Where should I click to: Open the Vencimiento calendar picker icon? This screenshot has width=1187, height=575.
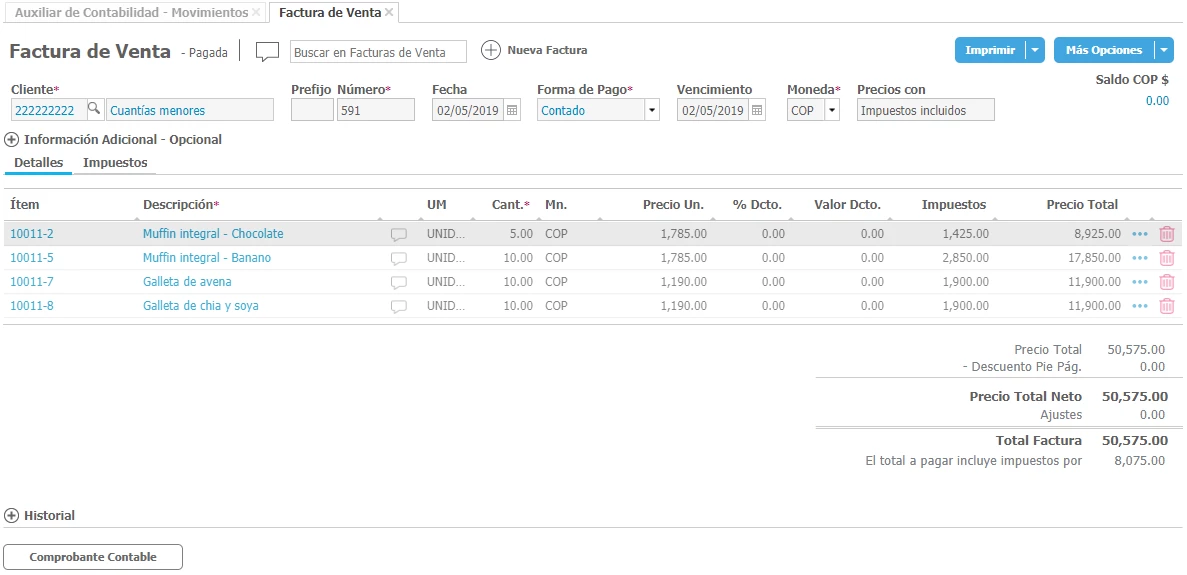[757, 110]
